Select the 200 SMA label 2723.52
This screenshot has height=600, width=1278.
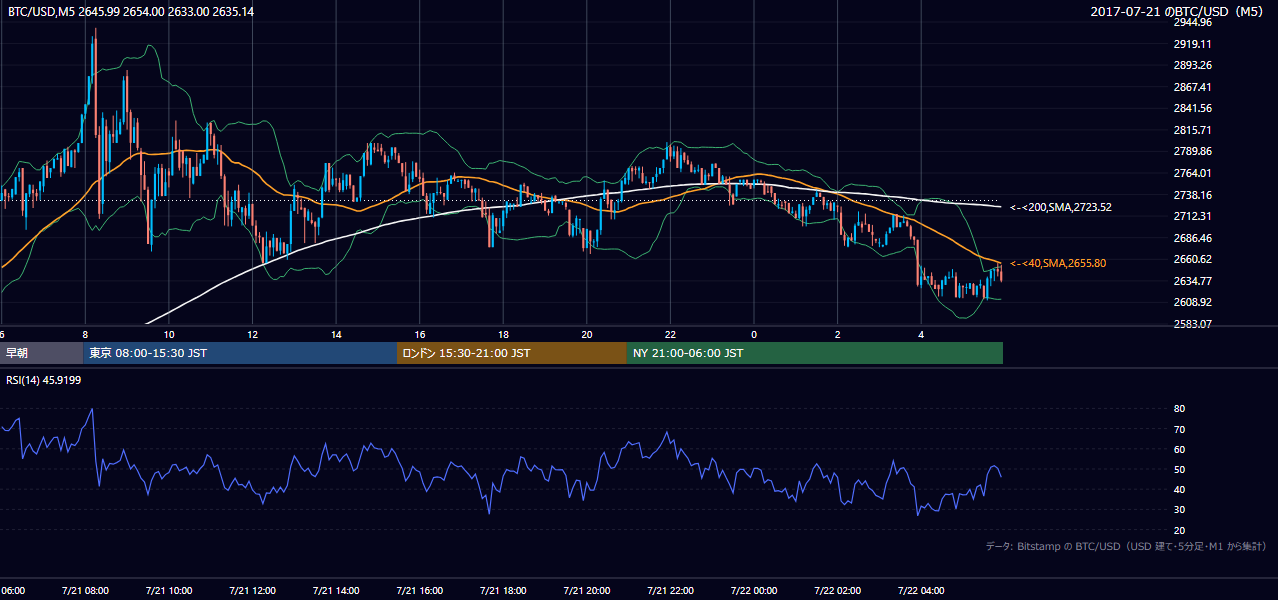pyautogui.click(x=1061, y=207)
